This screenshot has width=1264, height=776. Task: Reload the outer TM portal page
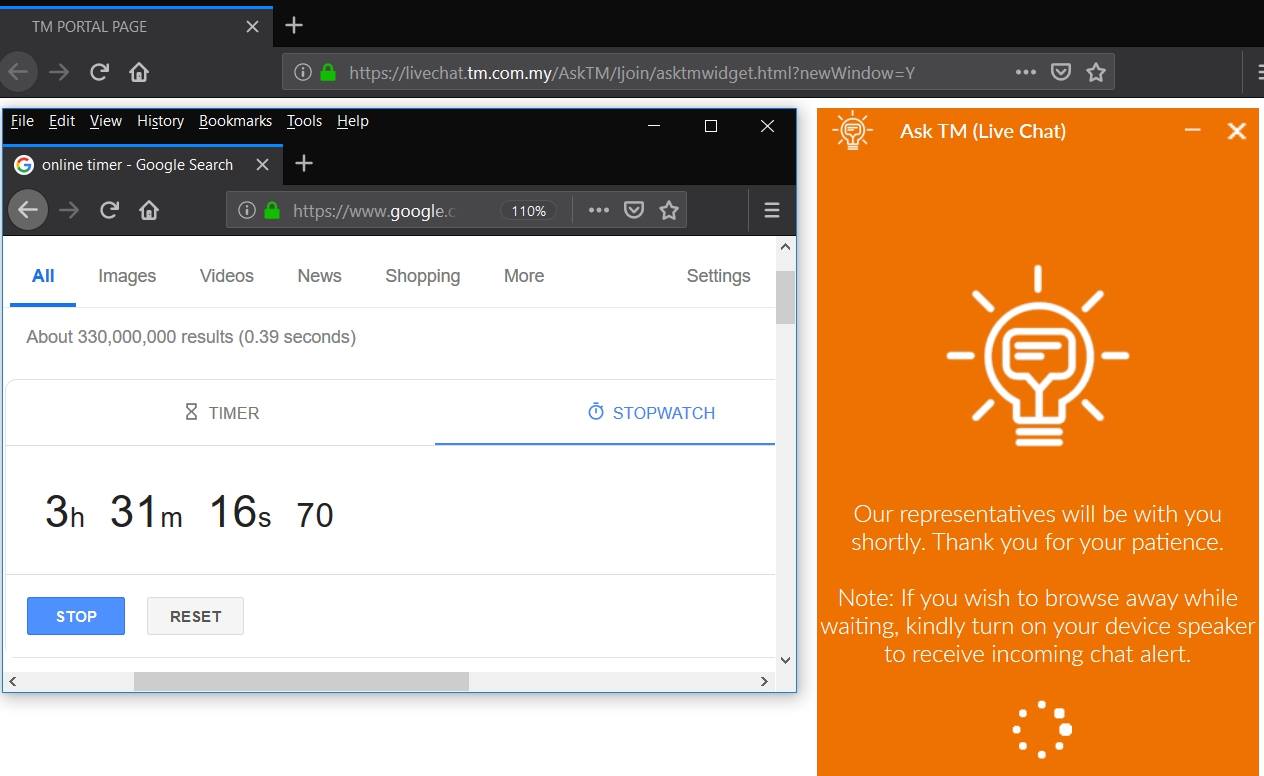pyautogui.click(x=99, y=72)
